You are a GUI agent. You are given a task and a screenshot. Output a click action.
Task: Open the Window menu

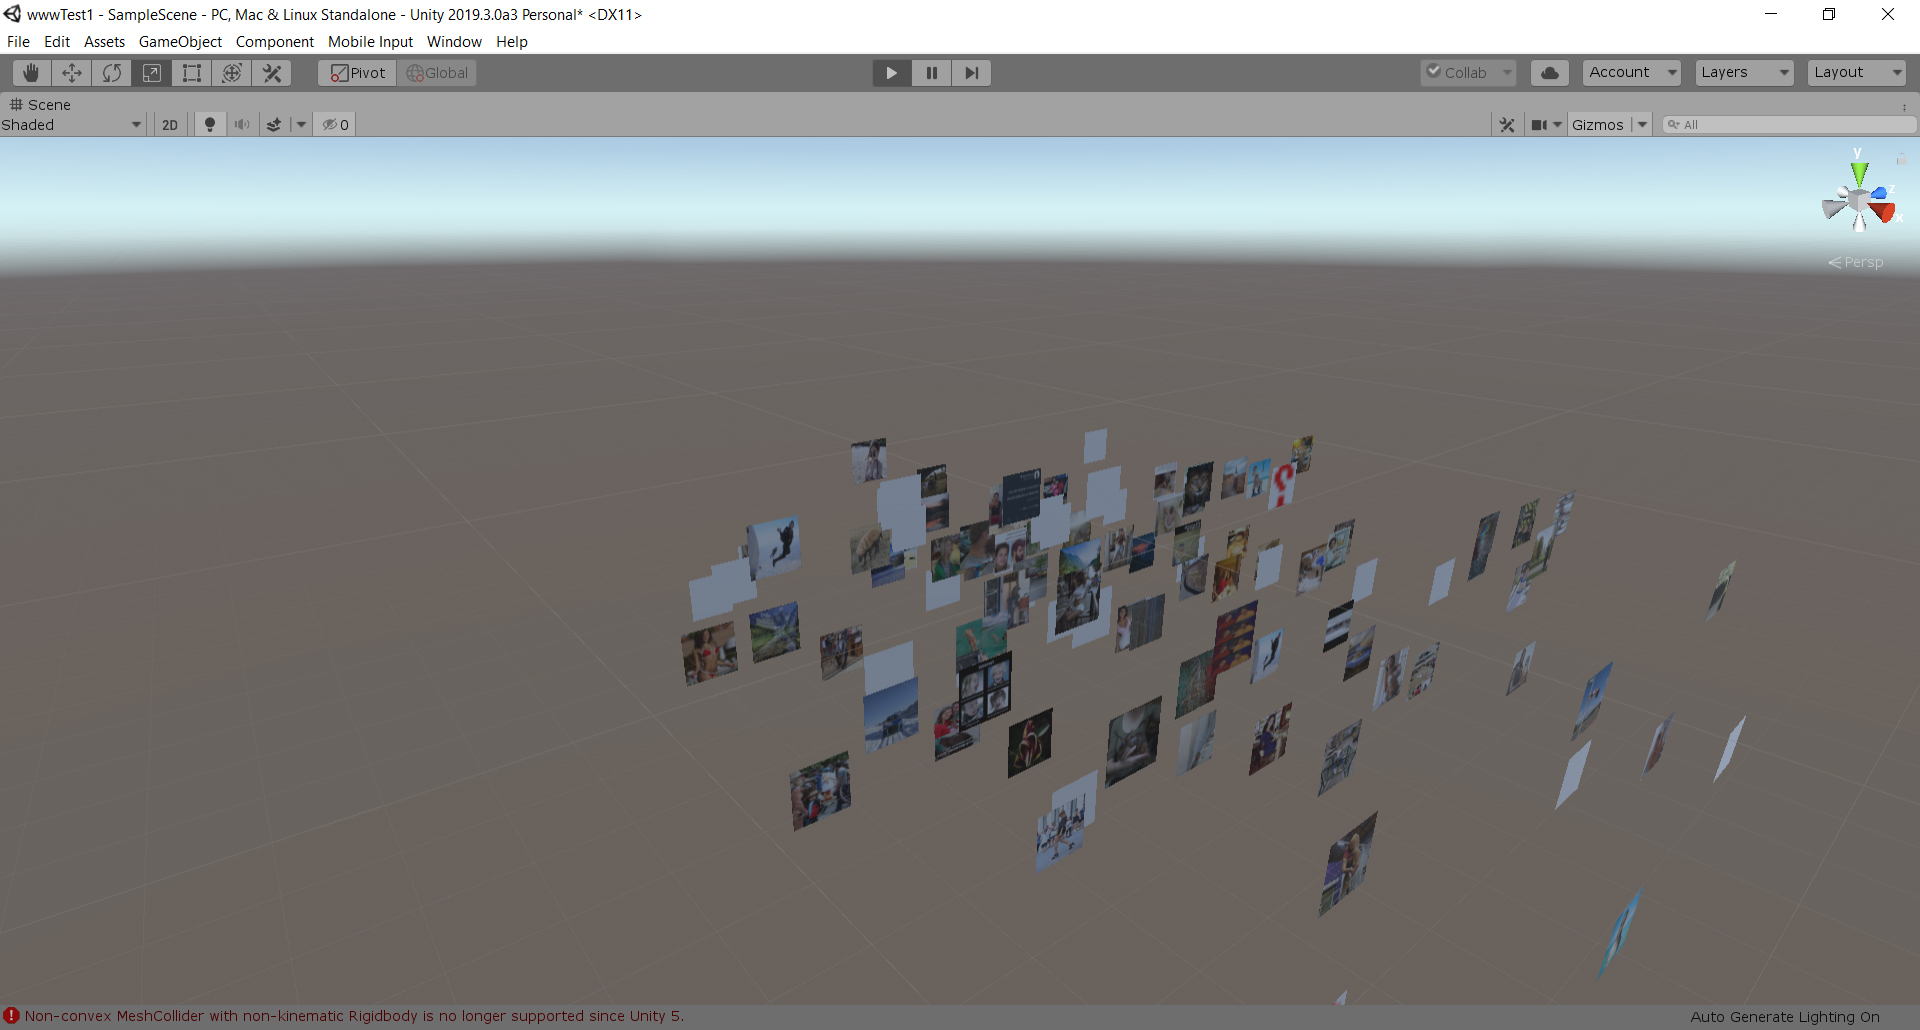pos(454,42)
